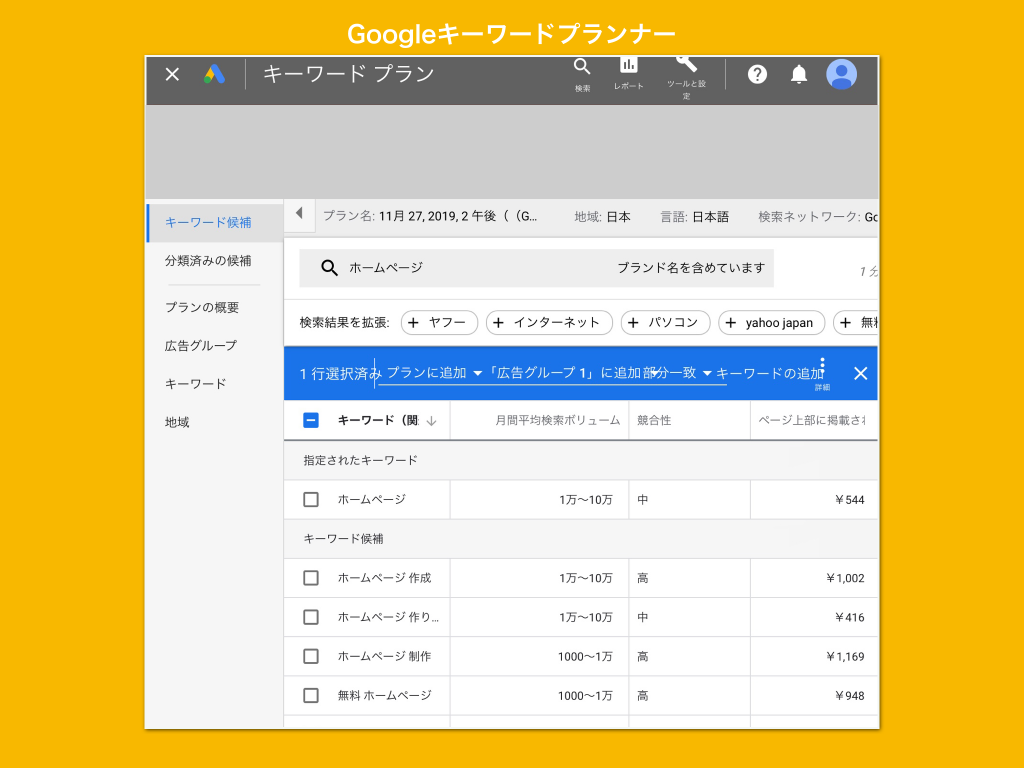Click the ¥948 bid value cell
Image resolution: width=1024 pixels, height=768 pixels.
pos(849,696)
